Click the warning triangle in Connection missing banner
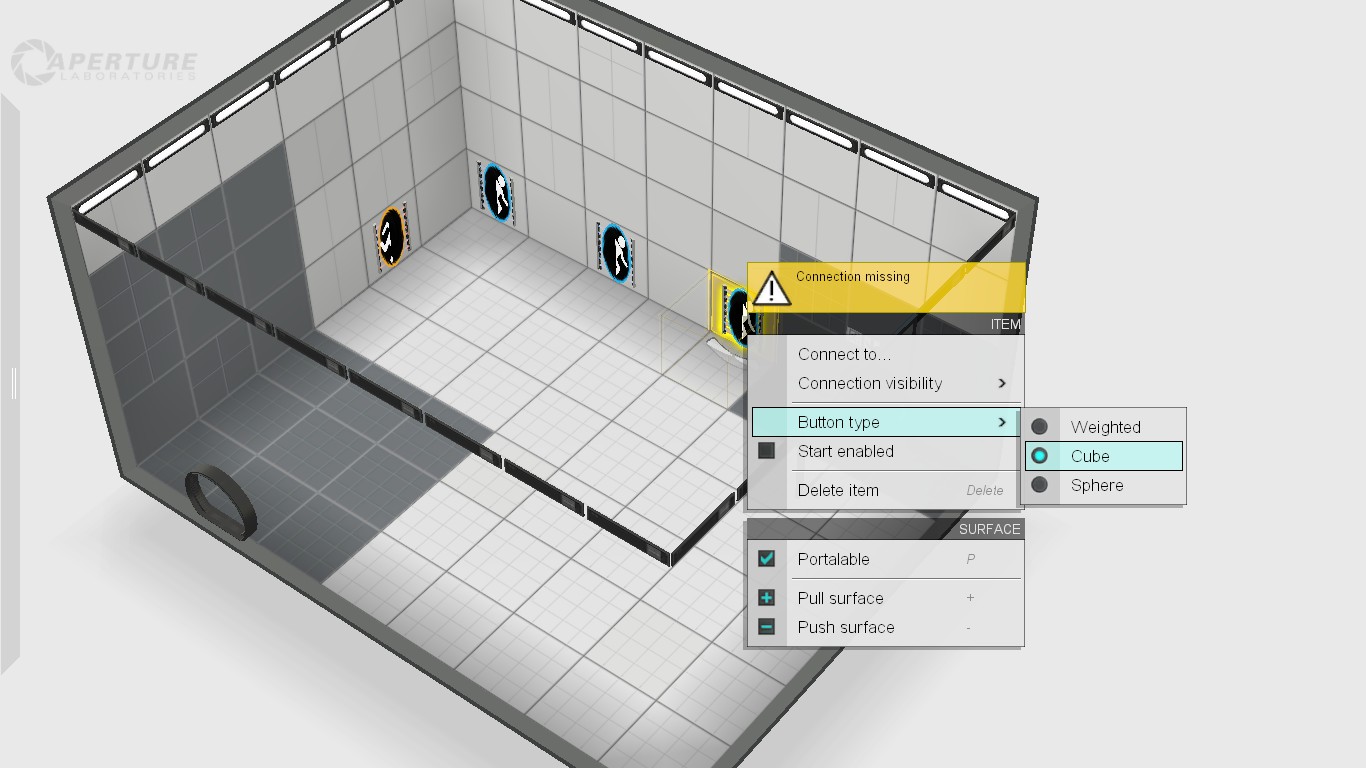 click(771, 288)
